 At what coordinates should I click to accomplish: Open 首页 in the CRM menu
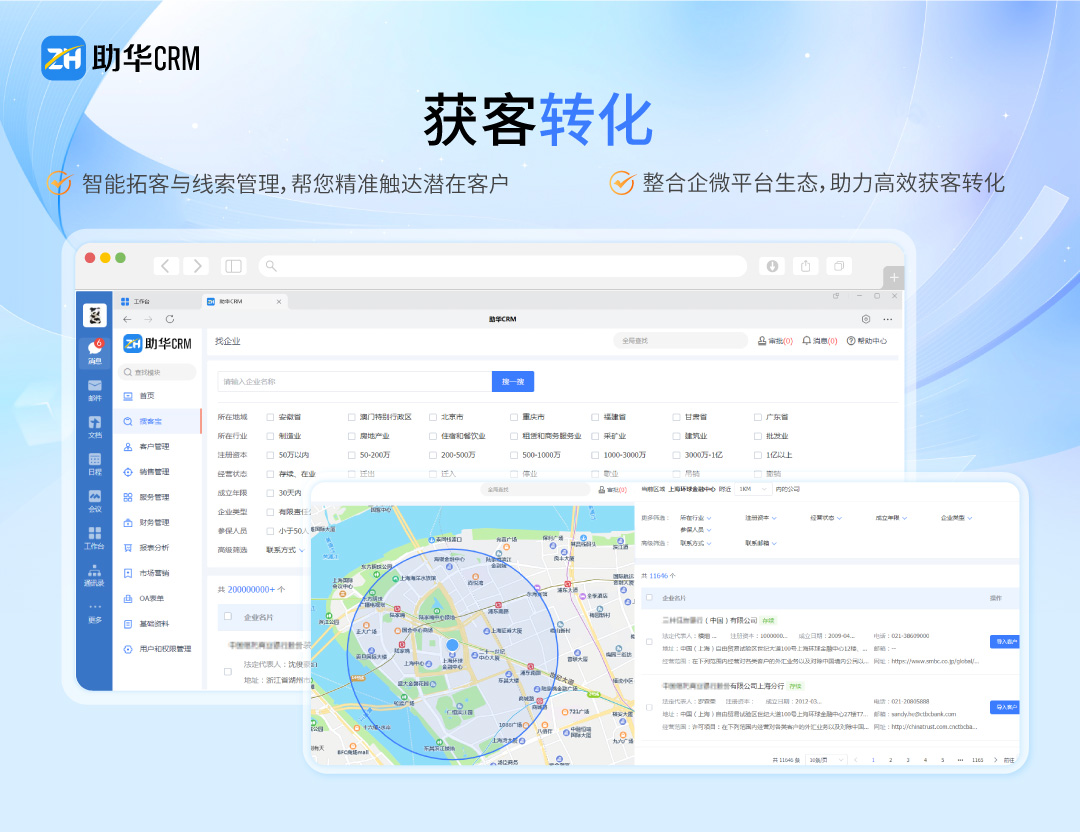(157, 396)
